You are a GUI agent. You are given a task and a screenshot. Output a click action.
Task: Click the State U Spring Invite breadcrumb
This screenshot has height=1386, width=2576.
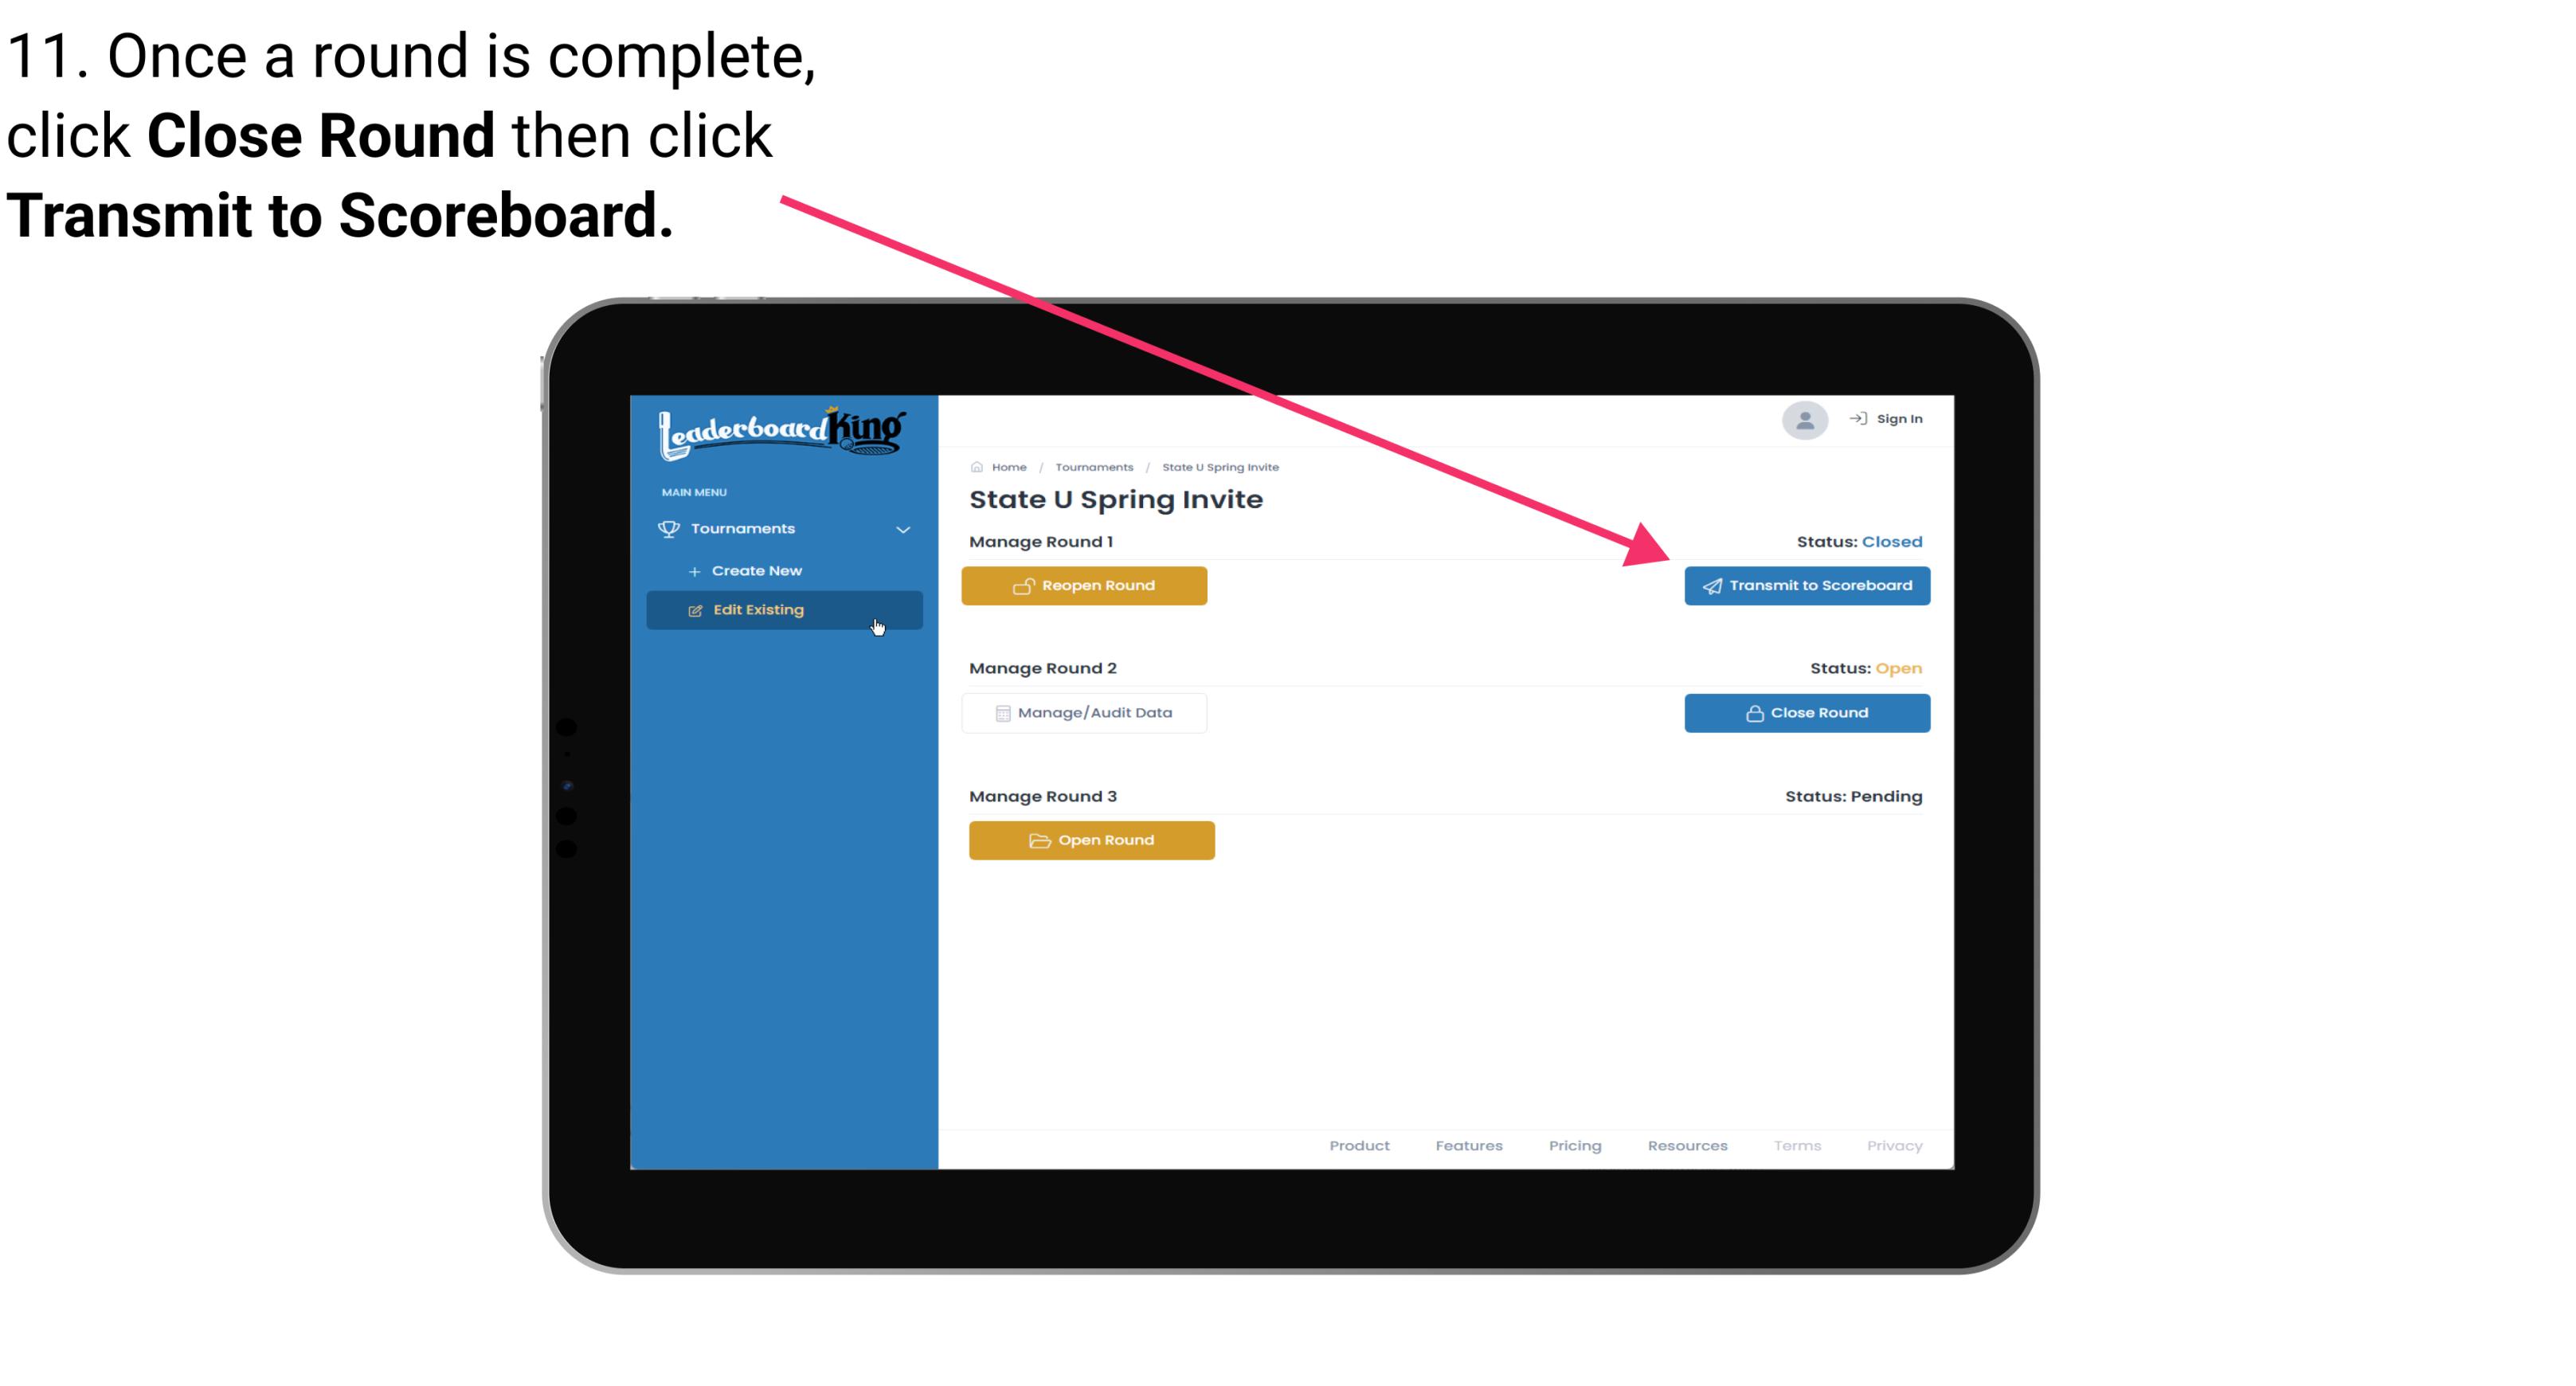tap(1219, 466)
